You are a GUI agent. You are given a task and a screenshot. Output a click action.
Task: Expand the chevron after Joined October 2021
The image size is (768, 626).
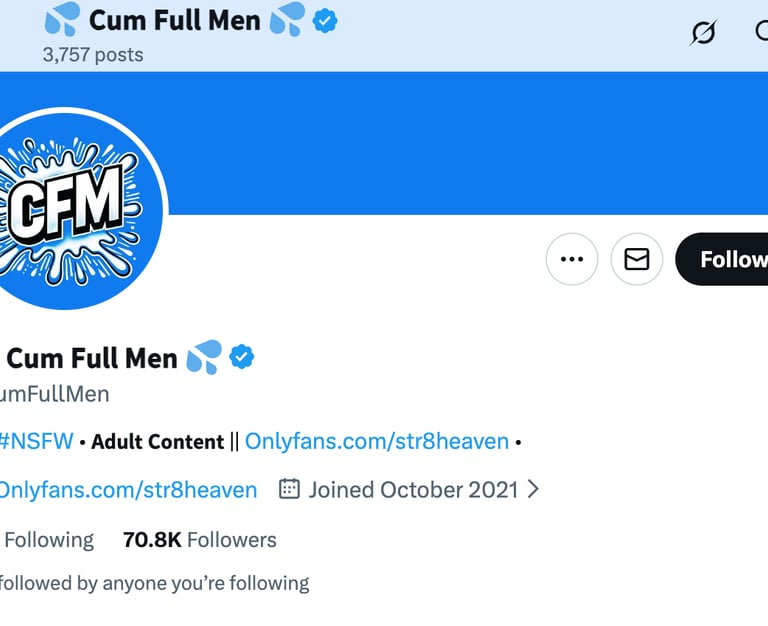[x=533, y=489]
